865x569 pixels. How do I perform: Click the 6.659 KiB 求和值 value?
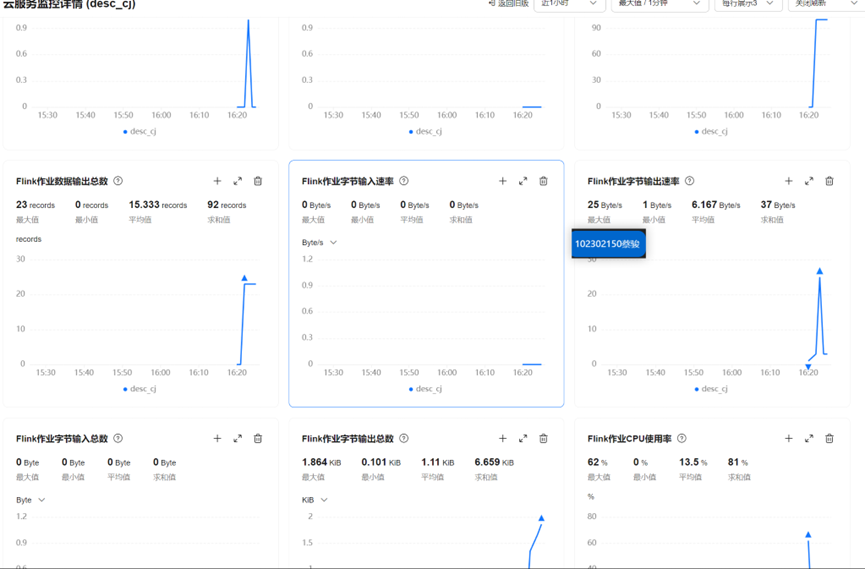tap(494, 462)
